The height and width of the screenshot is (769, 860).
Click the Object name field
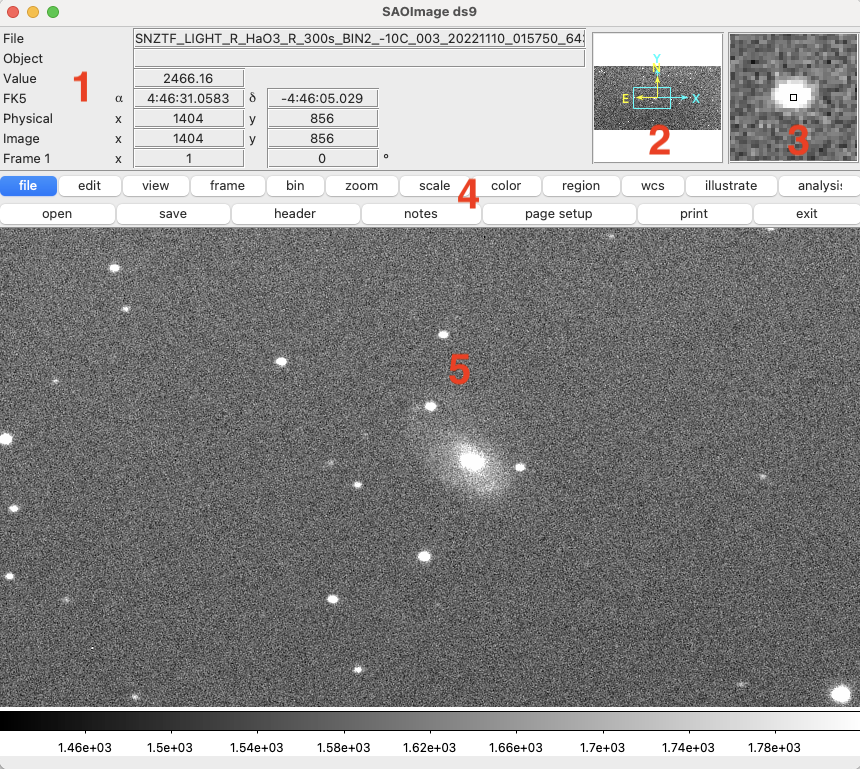359,58
